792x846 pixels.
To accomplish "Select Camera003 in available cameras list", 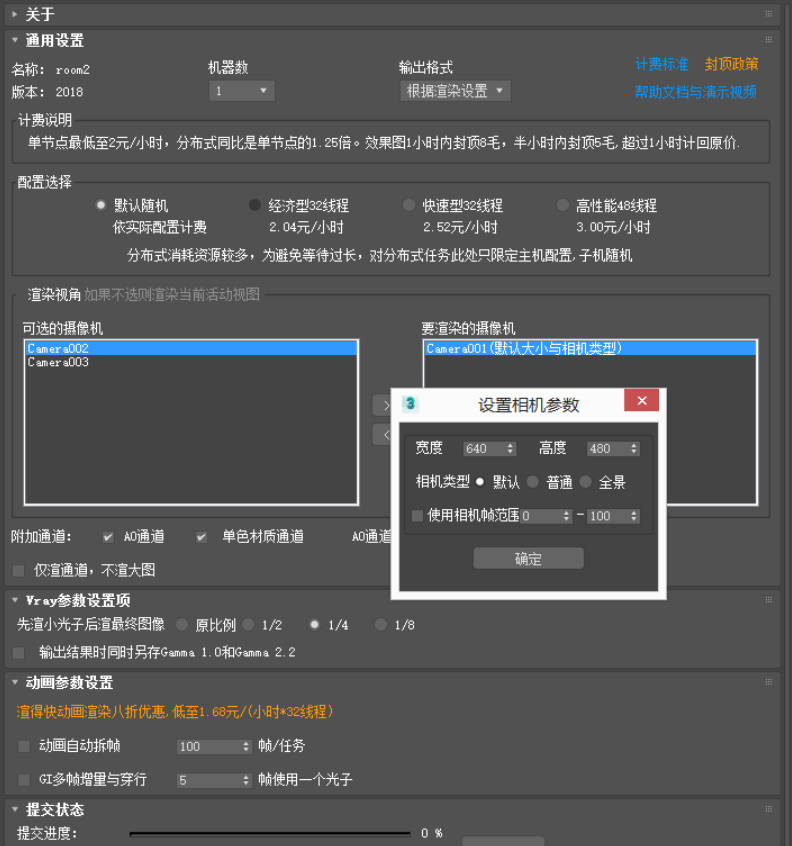I will (x=58, y=363).
